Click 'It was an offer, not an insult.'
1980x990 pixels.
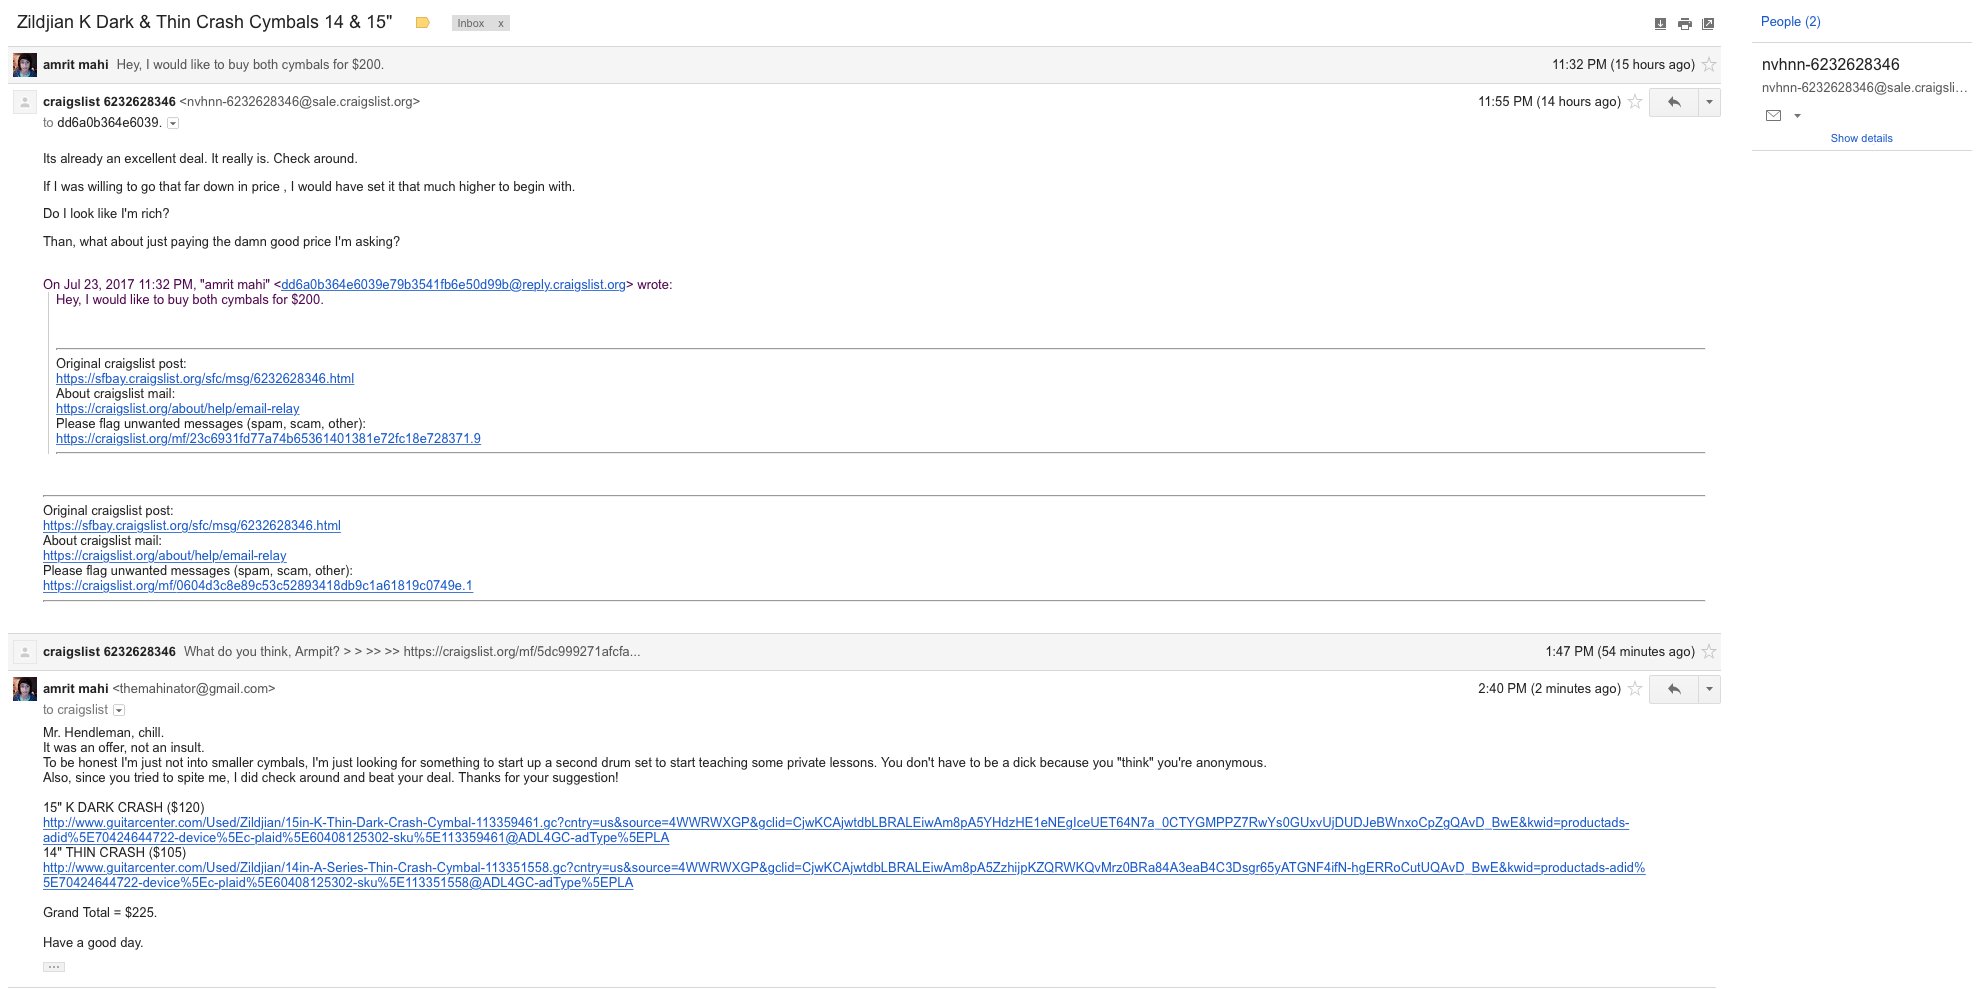click(124, 748)
